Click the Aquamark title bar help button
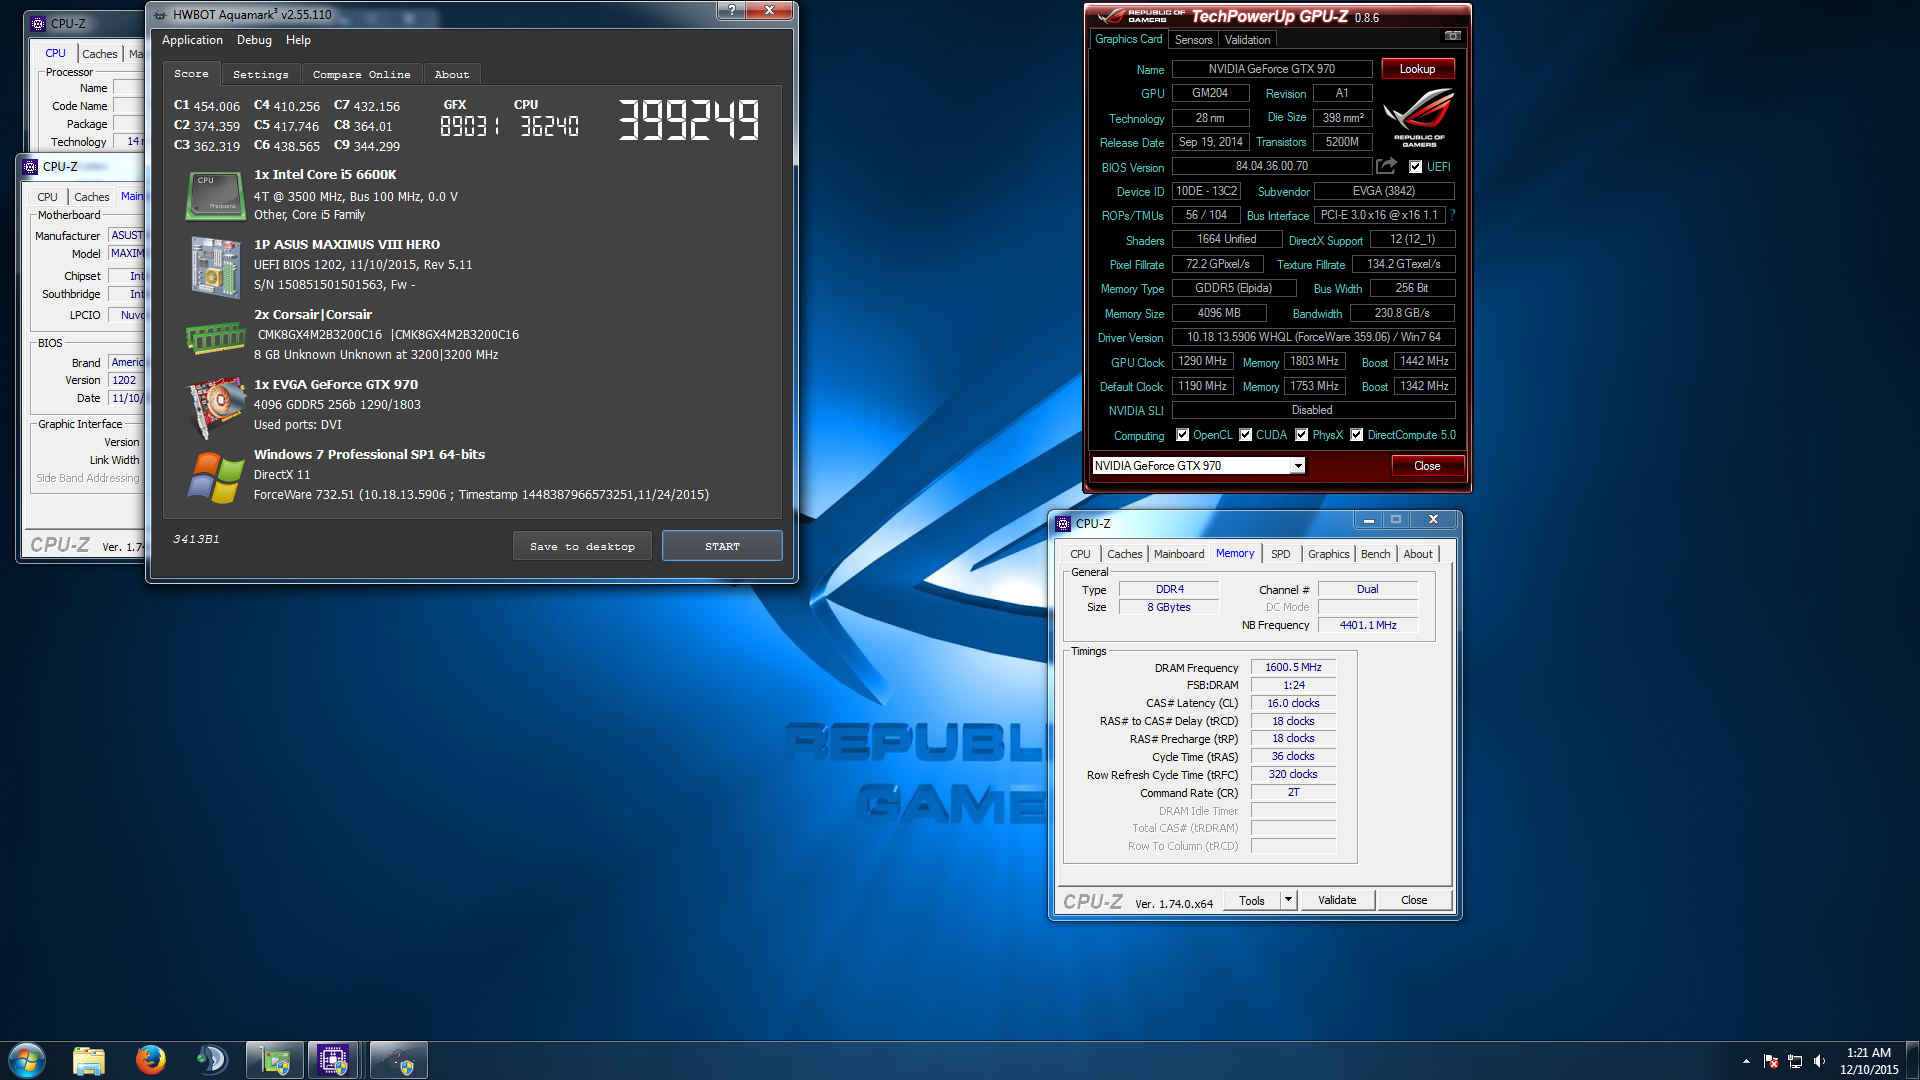This screenshot has height=1080, width=1920. point(732,10)
